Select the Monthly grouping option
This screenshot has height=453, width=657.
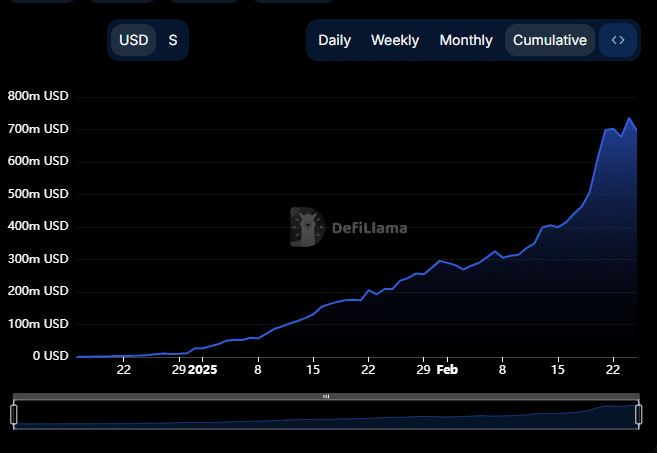click(x=466, y=40)
